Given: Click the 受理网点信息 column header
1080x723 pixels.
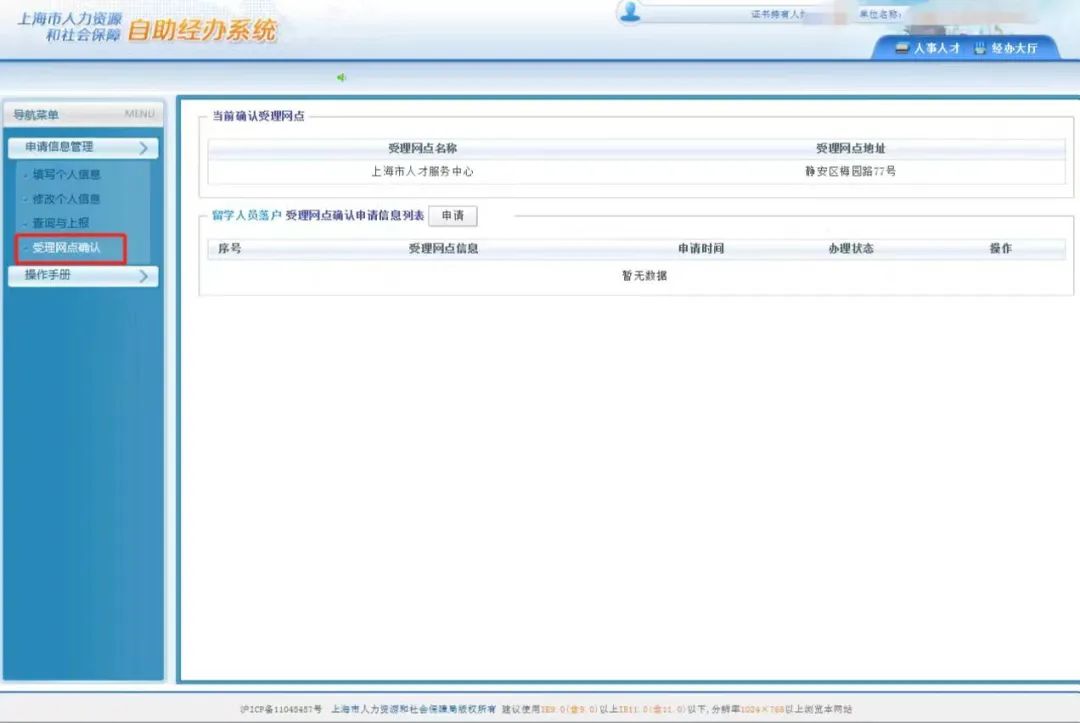Looking at the screenshot, I should [x=443, y=249].
